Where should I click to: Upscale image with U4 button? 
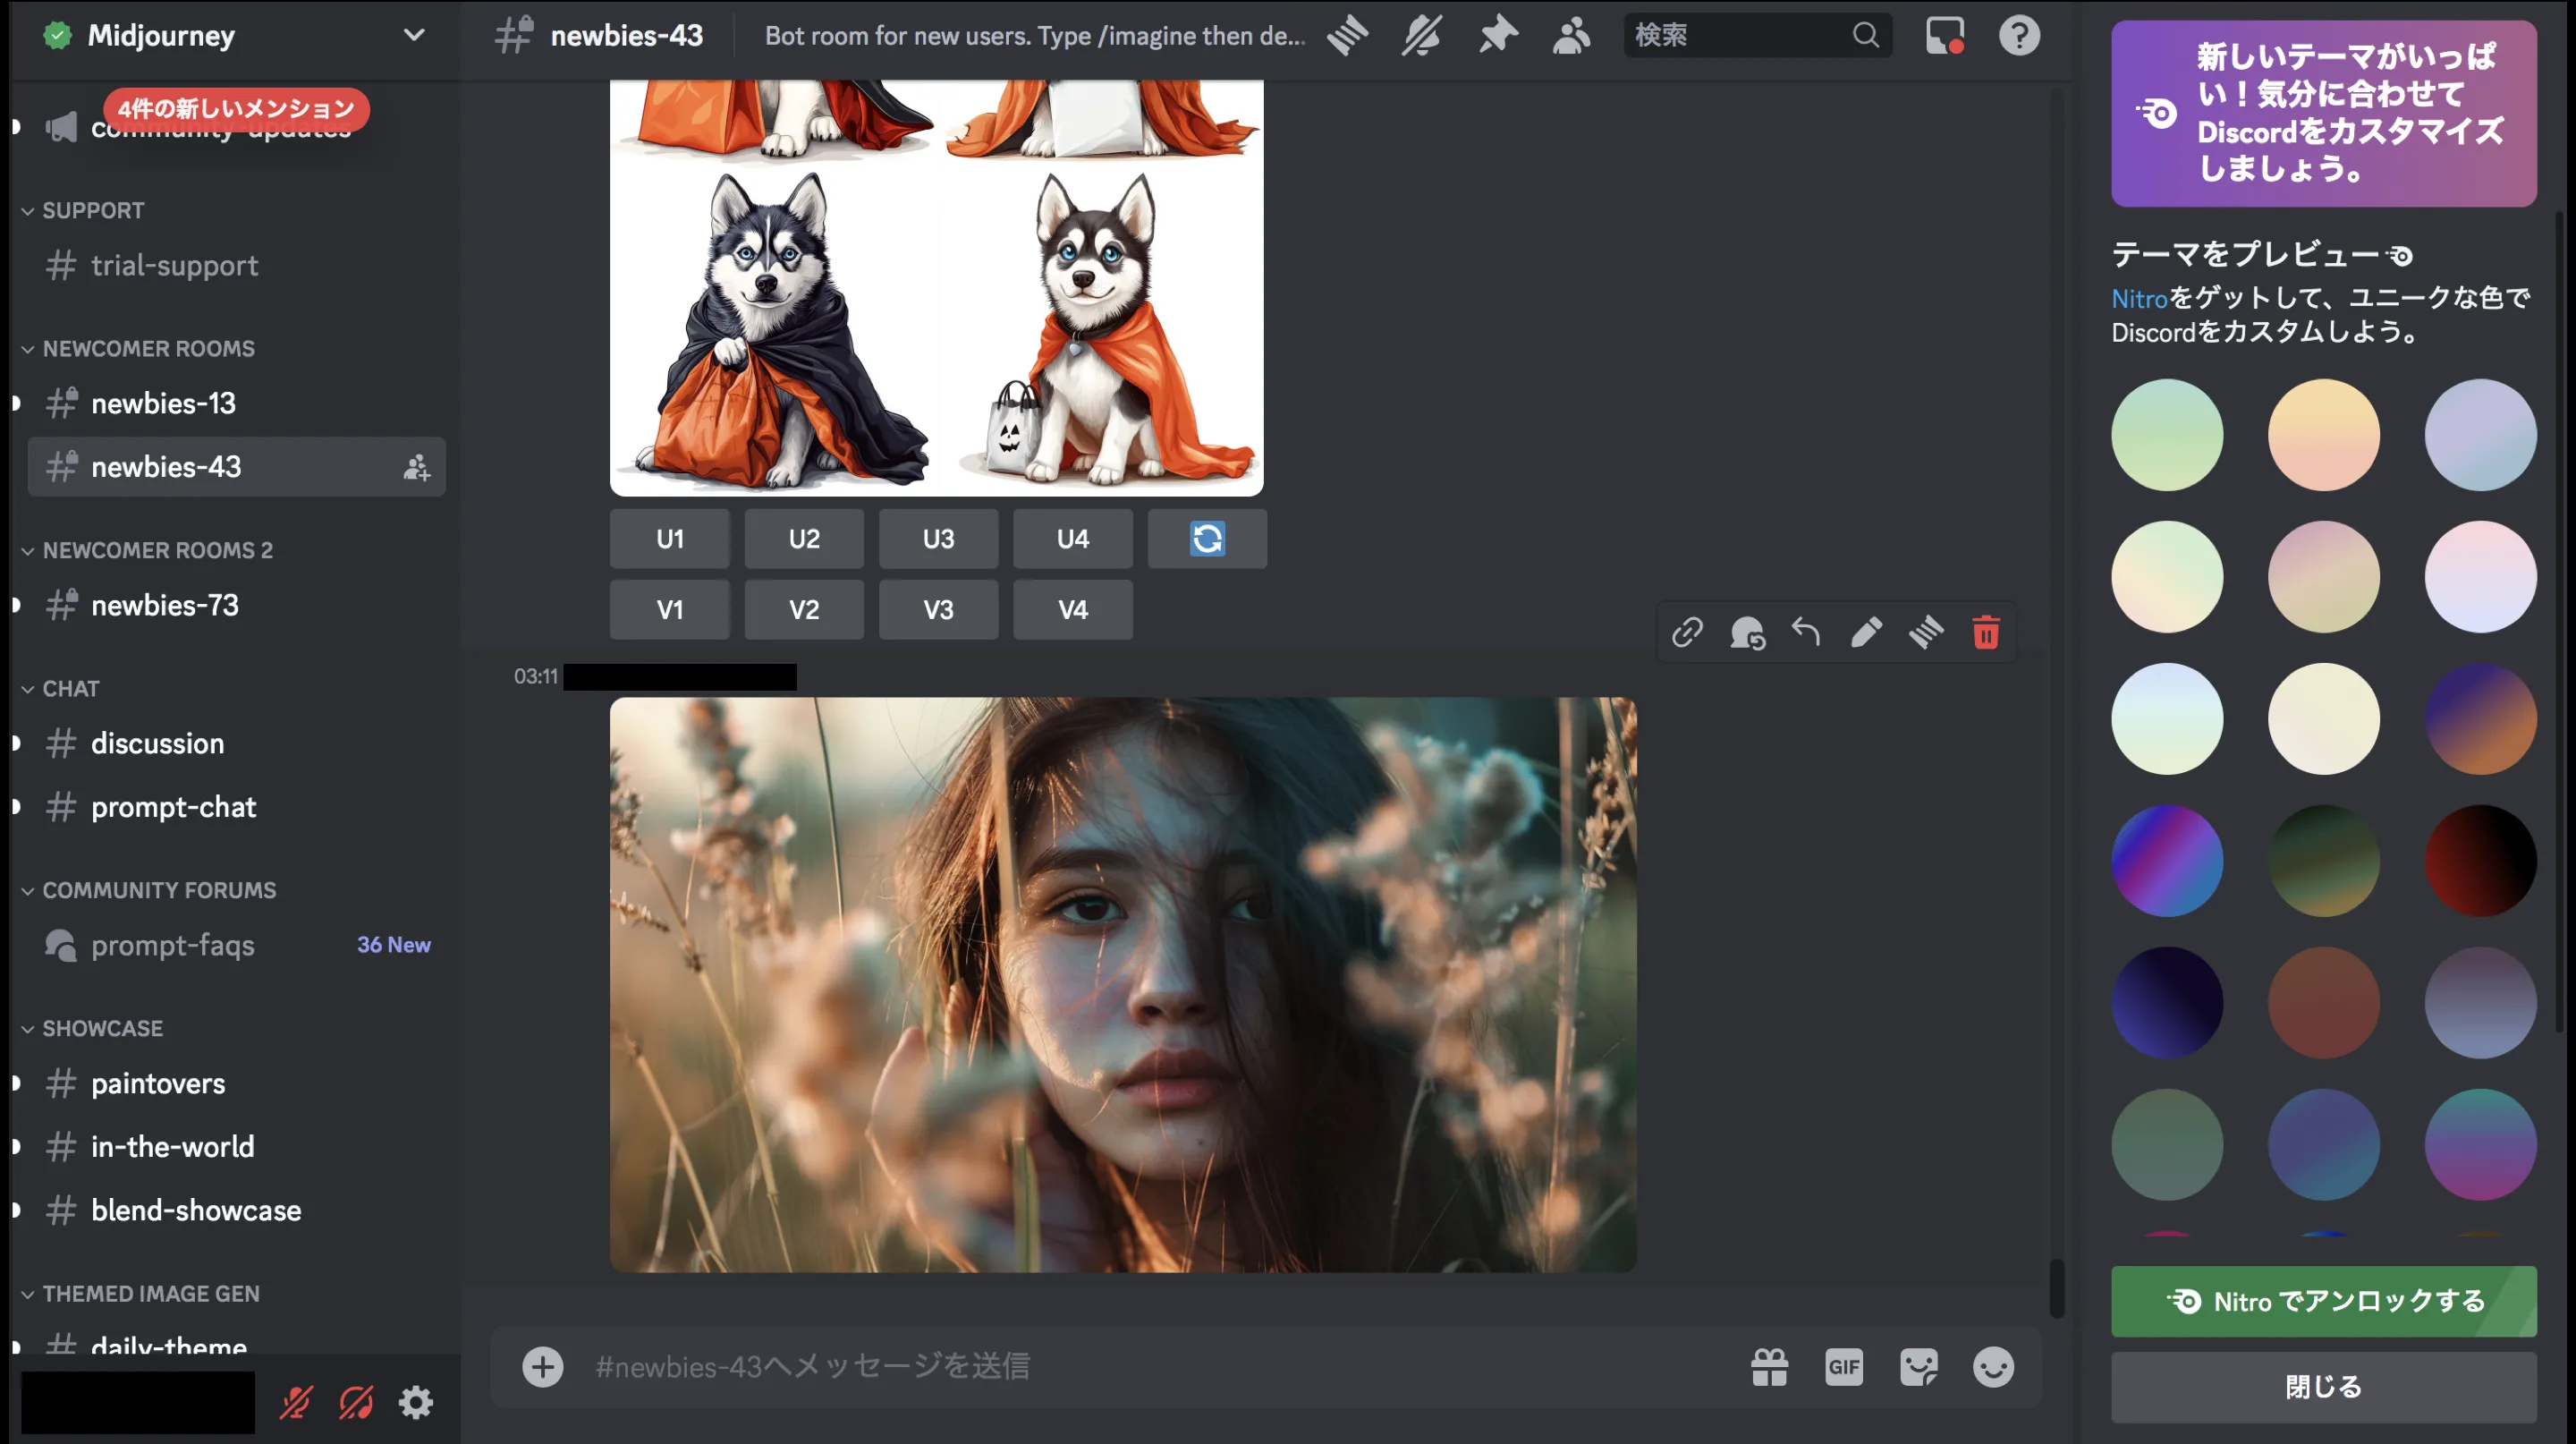click(1073, 539)
